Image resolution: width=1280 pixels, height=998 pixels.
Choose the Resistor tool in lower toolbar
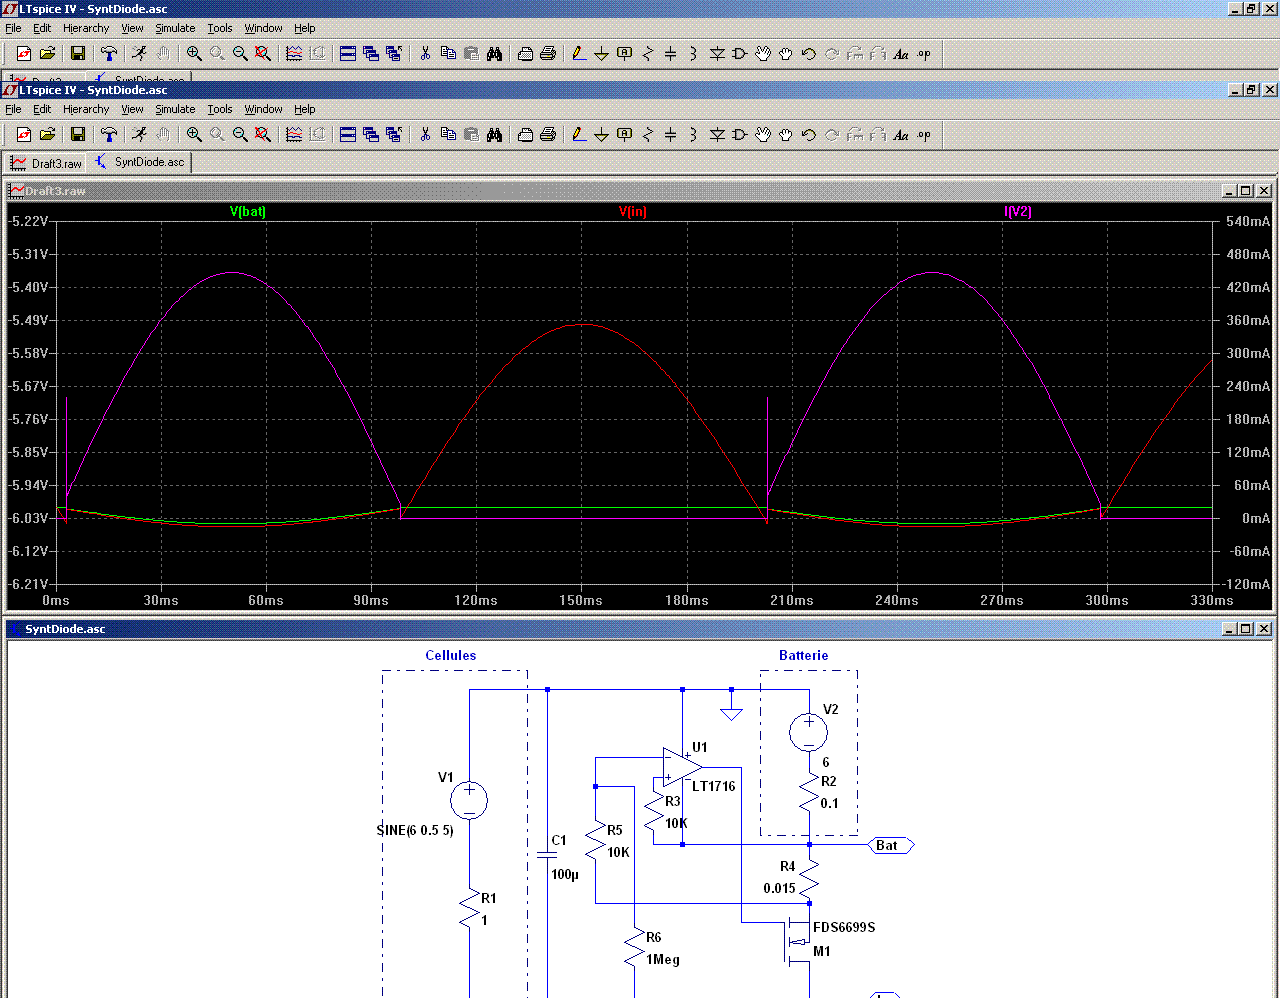647,135
